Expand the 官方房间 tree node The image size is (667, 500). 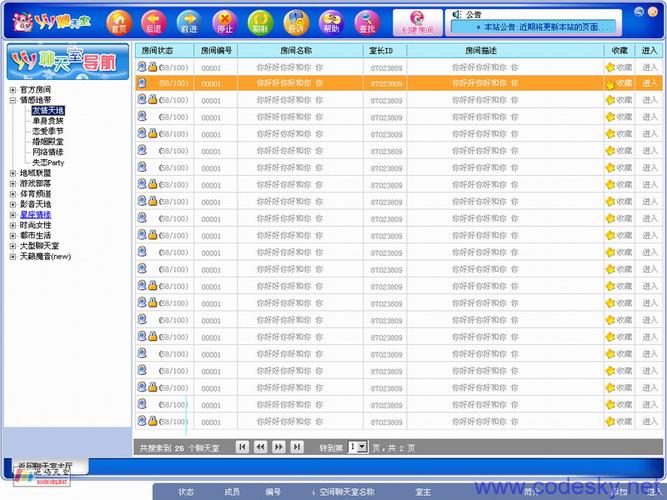click(x=13, y=89)
